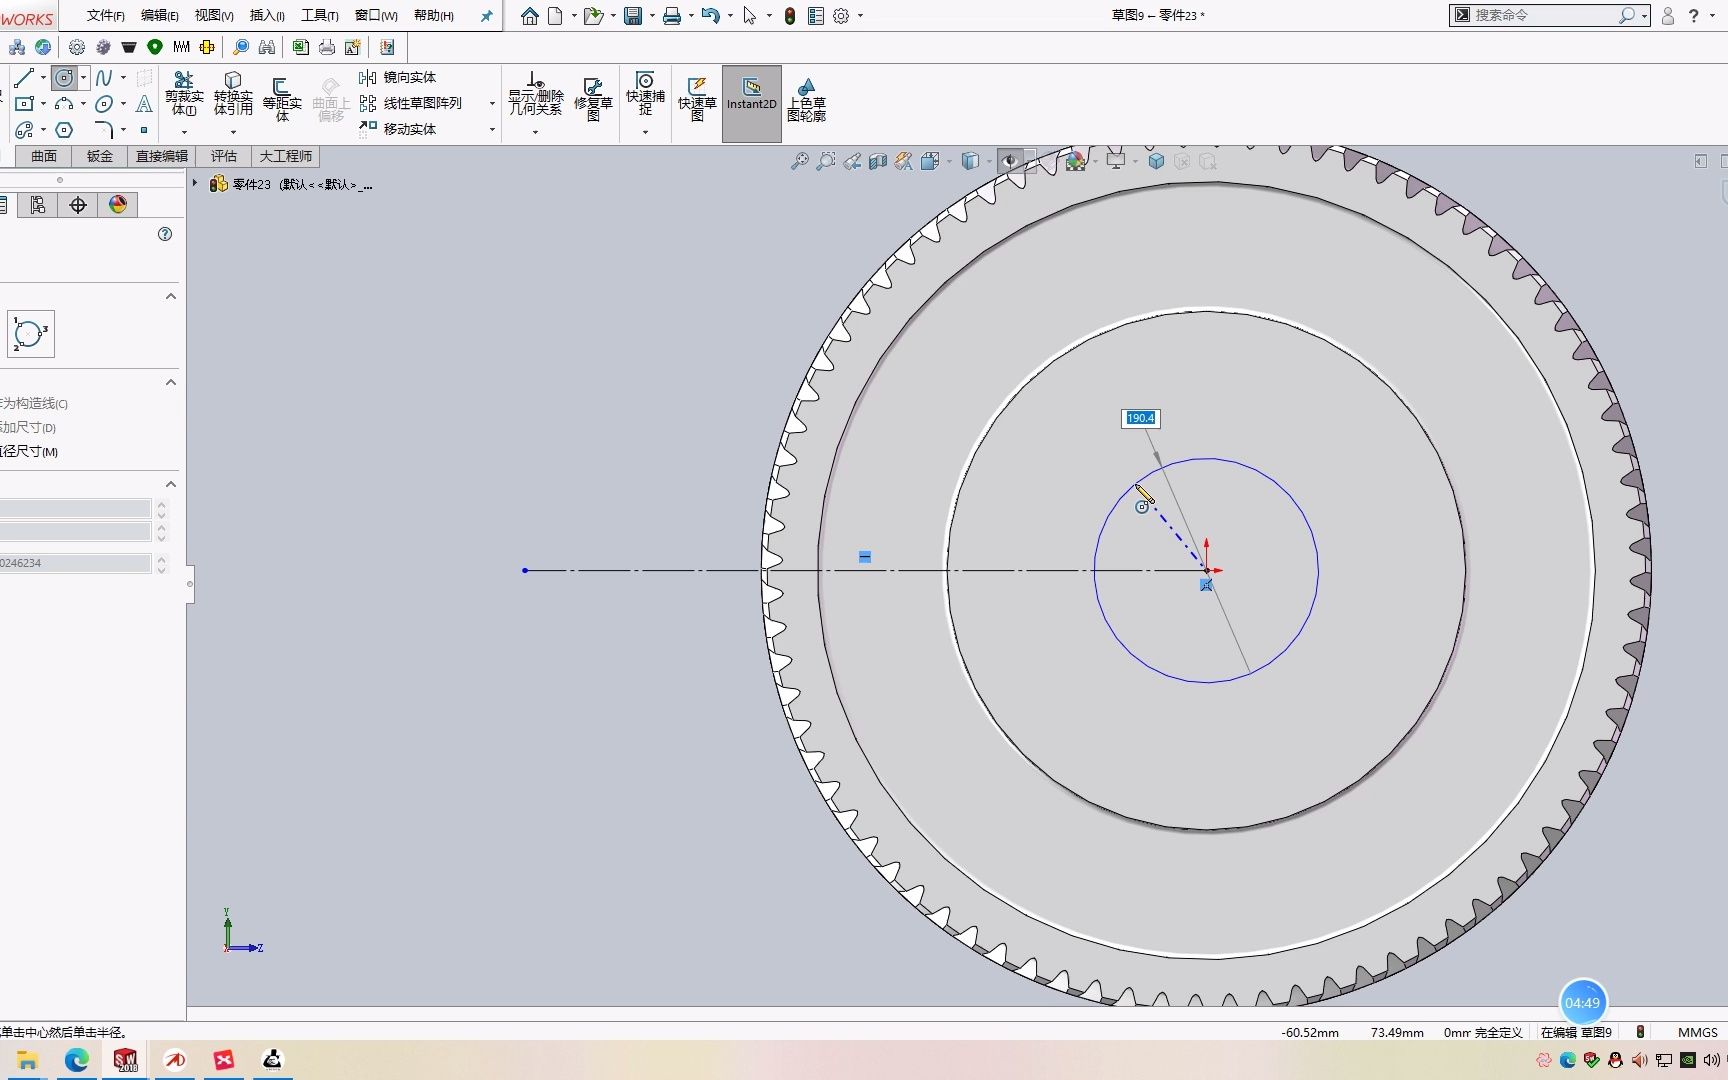Open the Edit Appearance color-ball icon
This screenshot has width=1728, height=1080.
click(1075, 161)
